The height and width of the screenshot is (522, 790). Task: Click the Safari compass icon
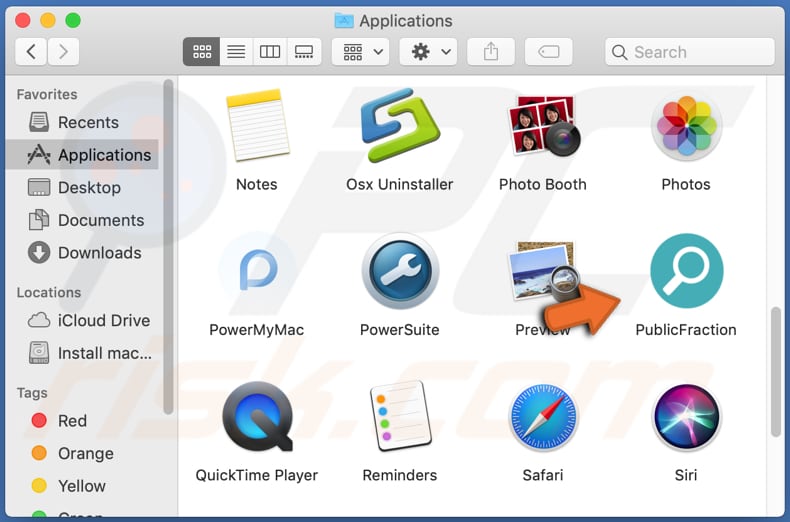[543, 417]
